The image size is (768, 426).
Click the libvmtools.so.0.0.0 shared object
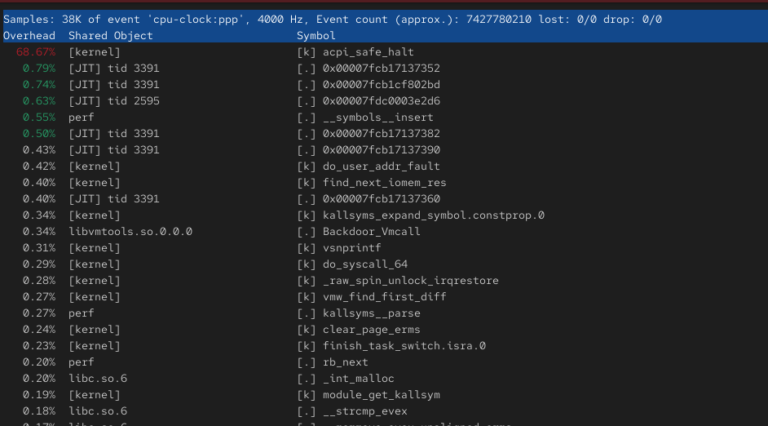(x=130, y=232)
